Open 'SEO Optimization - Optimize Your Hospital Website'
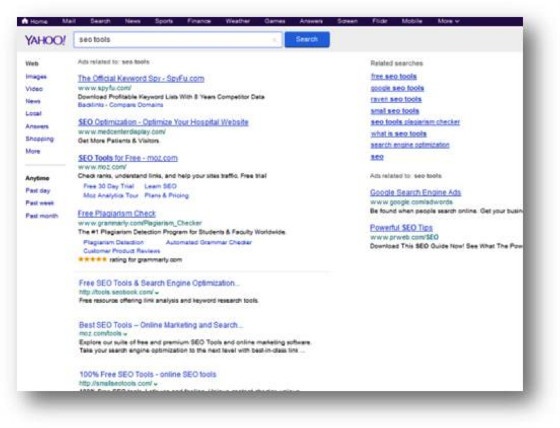This screenshot has height=428, width=560. [x=163, y=122]
